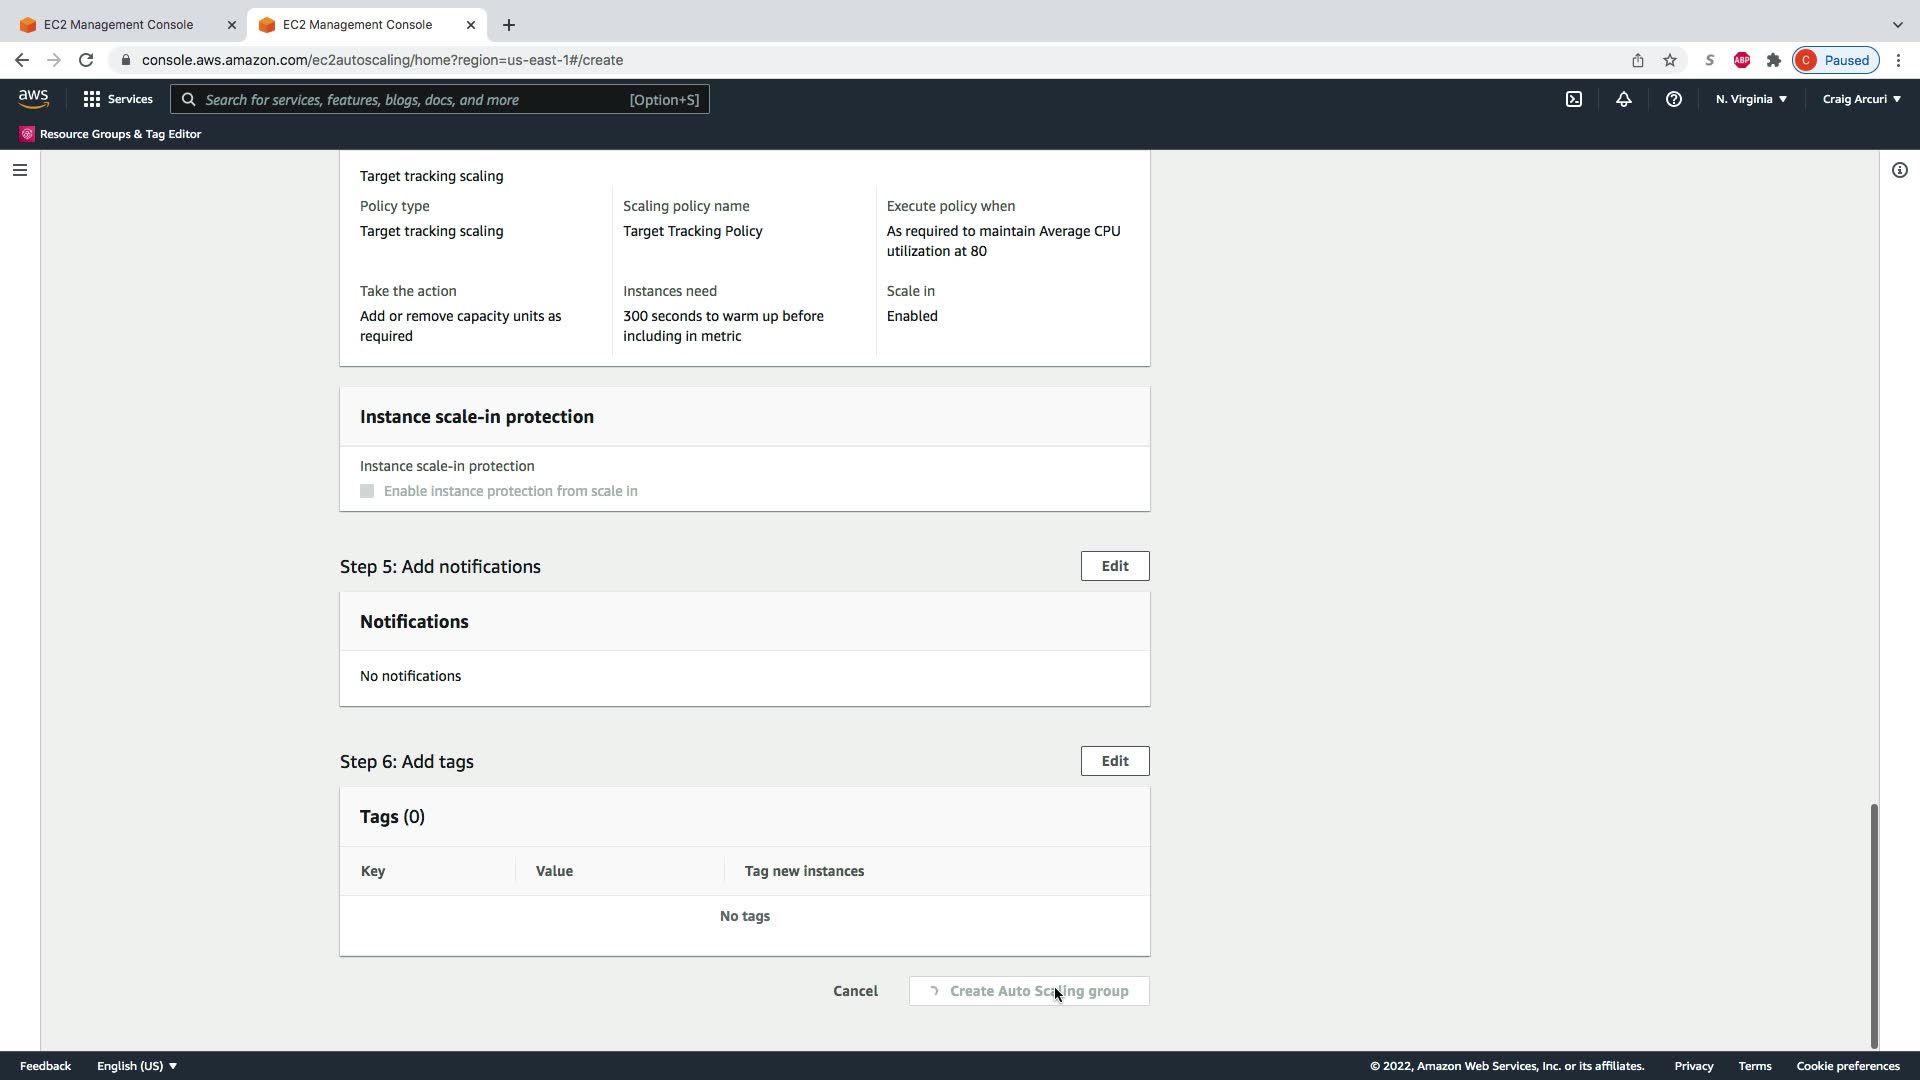Open the Services grid menu
Screen dimensions: 1920x1080
coord(118,99)
